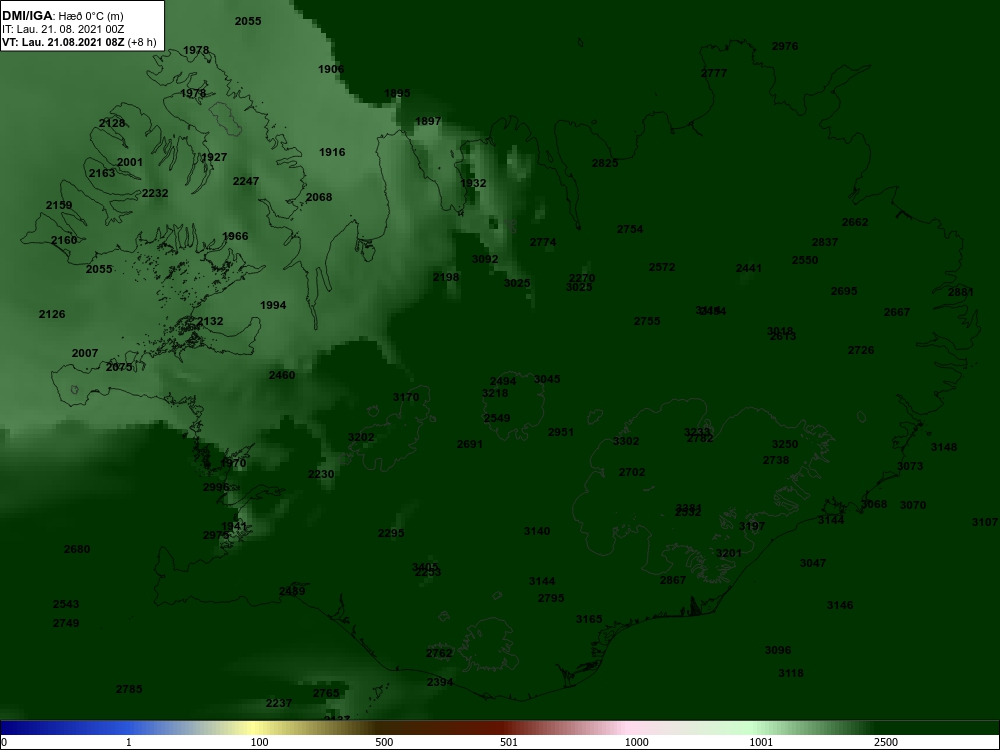1000x750 pixels.
Task: Select the map value 2774
Action: coord(543,242)
